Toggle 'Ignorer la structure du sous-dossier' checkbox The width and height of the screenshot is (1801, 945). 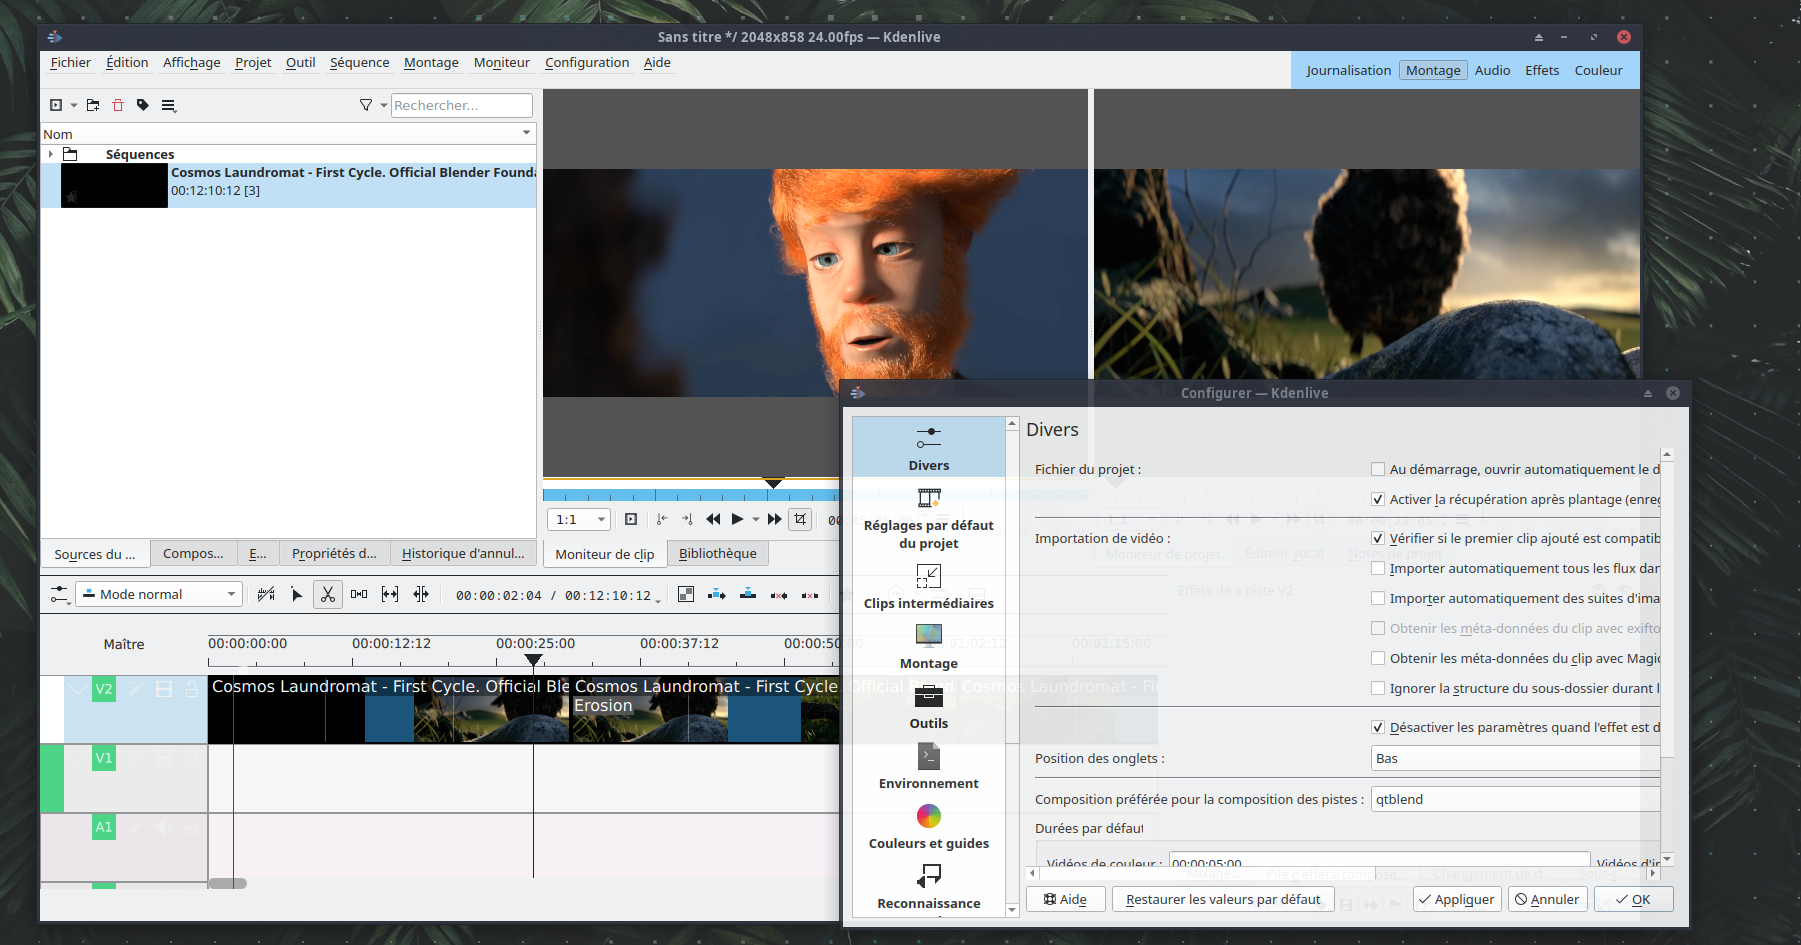click(x=1378, y=688)
